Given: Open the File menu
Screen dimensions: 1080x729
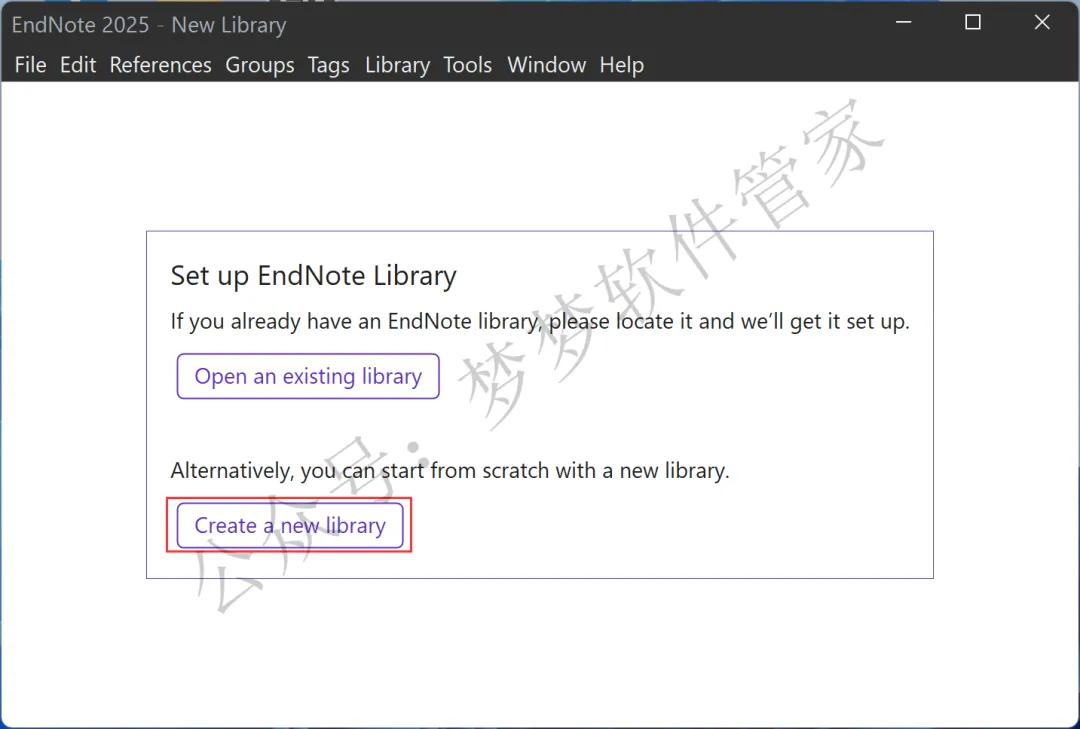Looking at the screenshot, I should click(30, 65).
